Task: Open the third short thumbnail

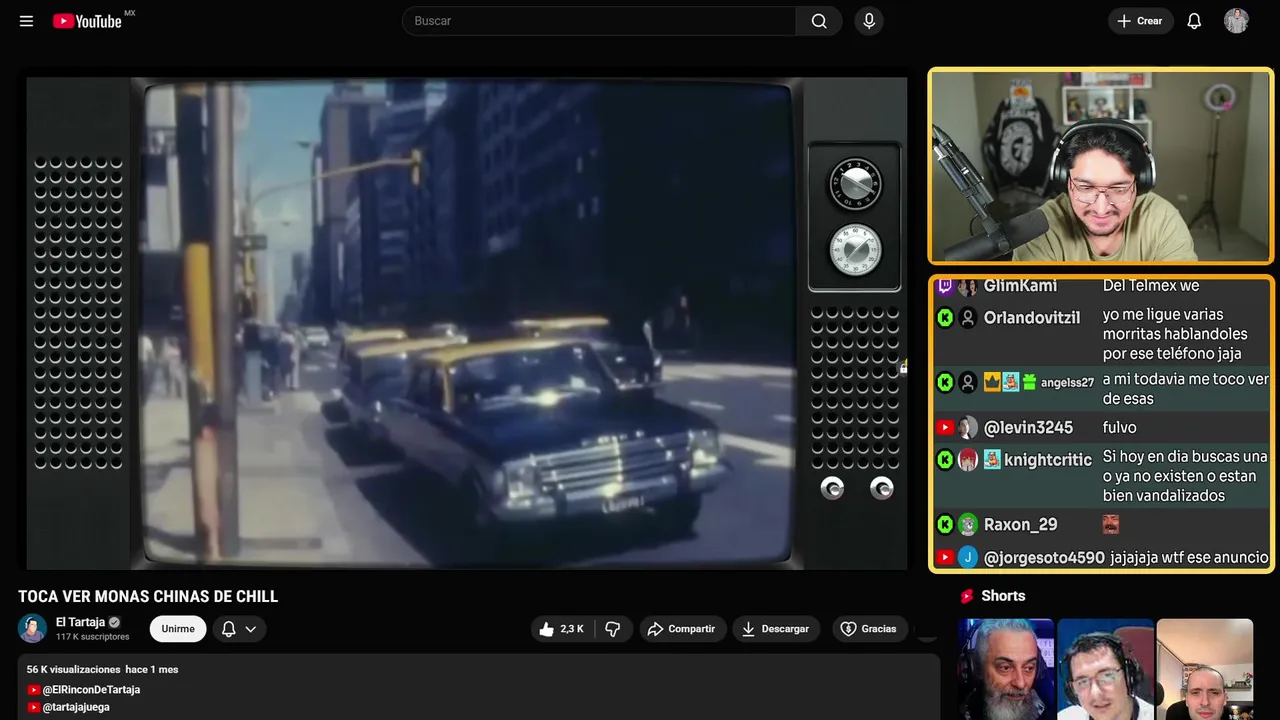Action: [1204, 669]
